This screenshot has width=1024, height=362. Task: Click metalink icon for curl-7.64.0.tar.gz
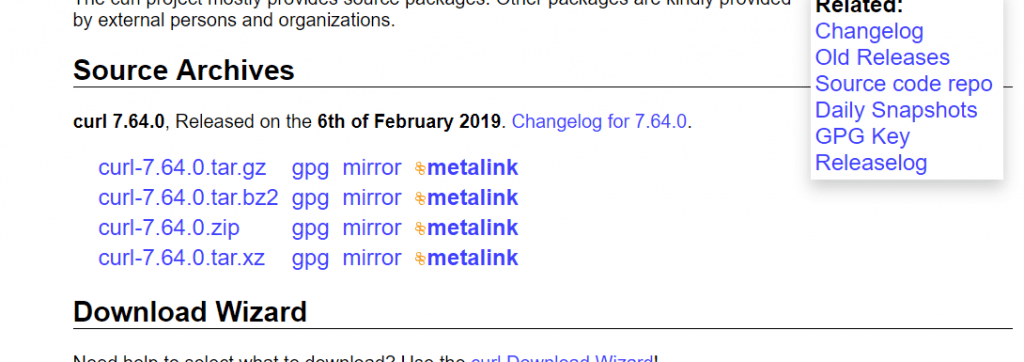click(421, 169)
